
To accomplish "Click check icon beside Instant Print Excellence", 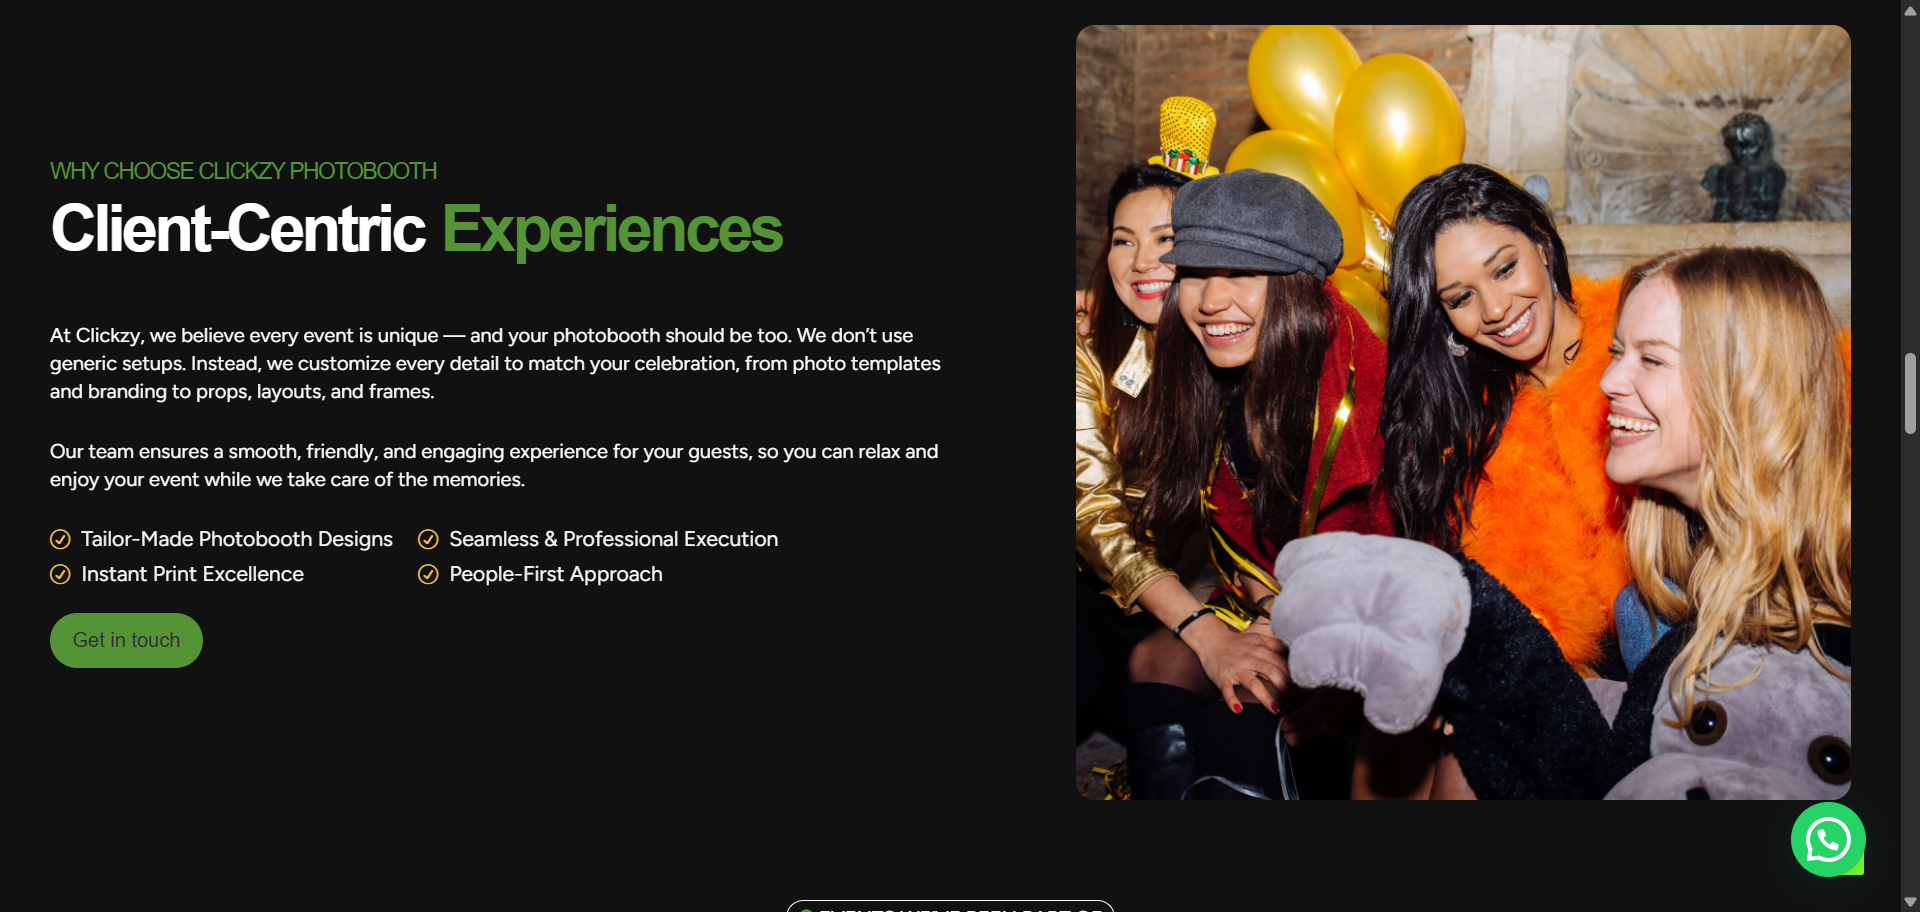I will click(x=60, y=575).
